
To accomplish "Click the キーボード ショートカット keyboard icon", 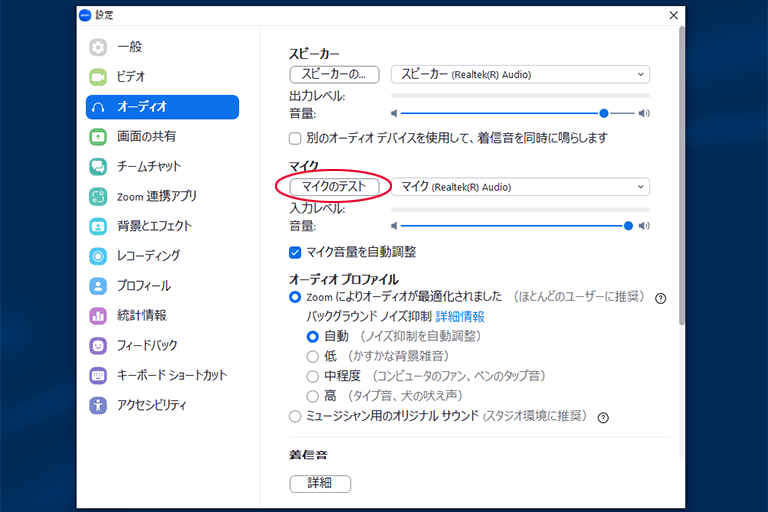I will point(98,376).
